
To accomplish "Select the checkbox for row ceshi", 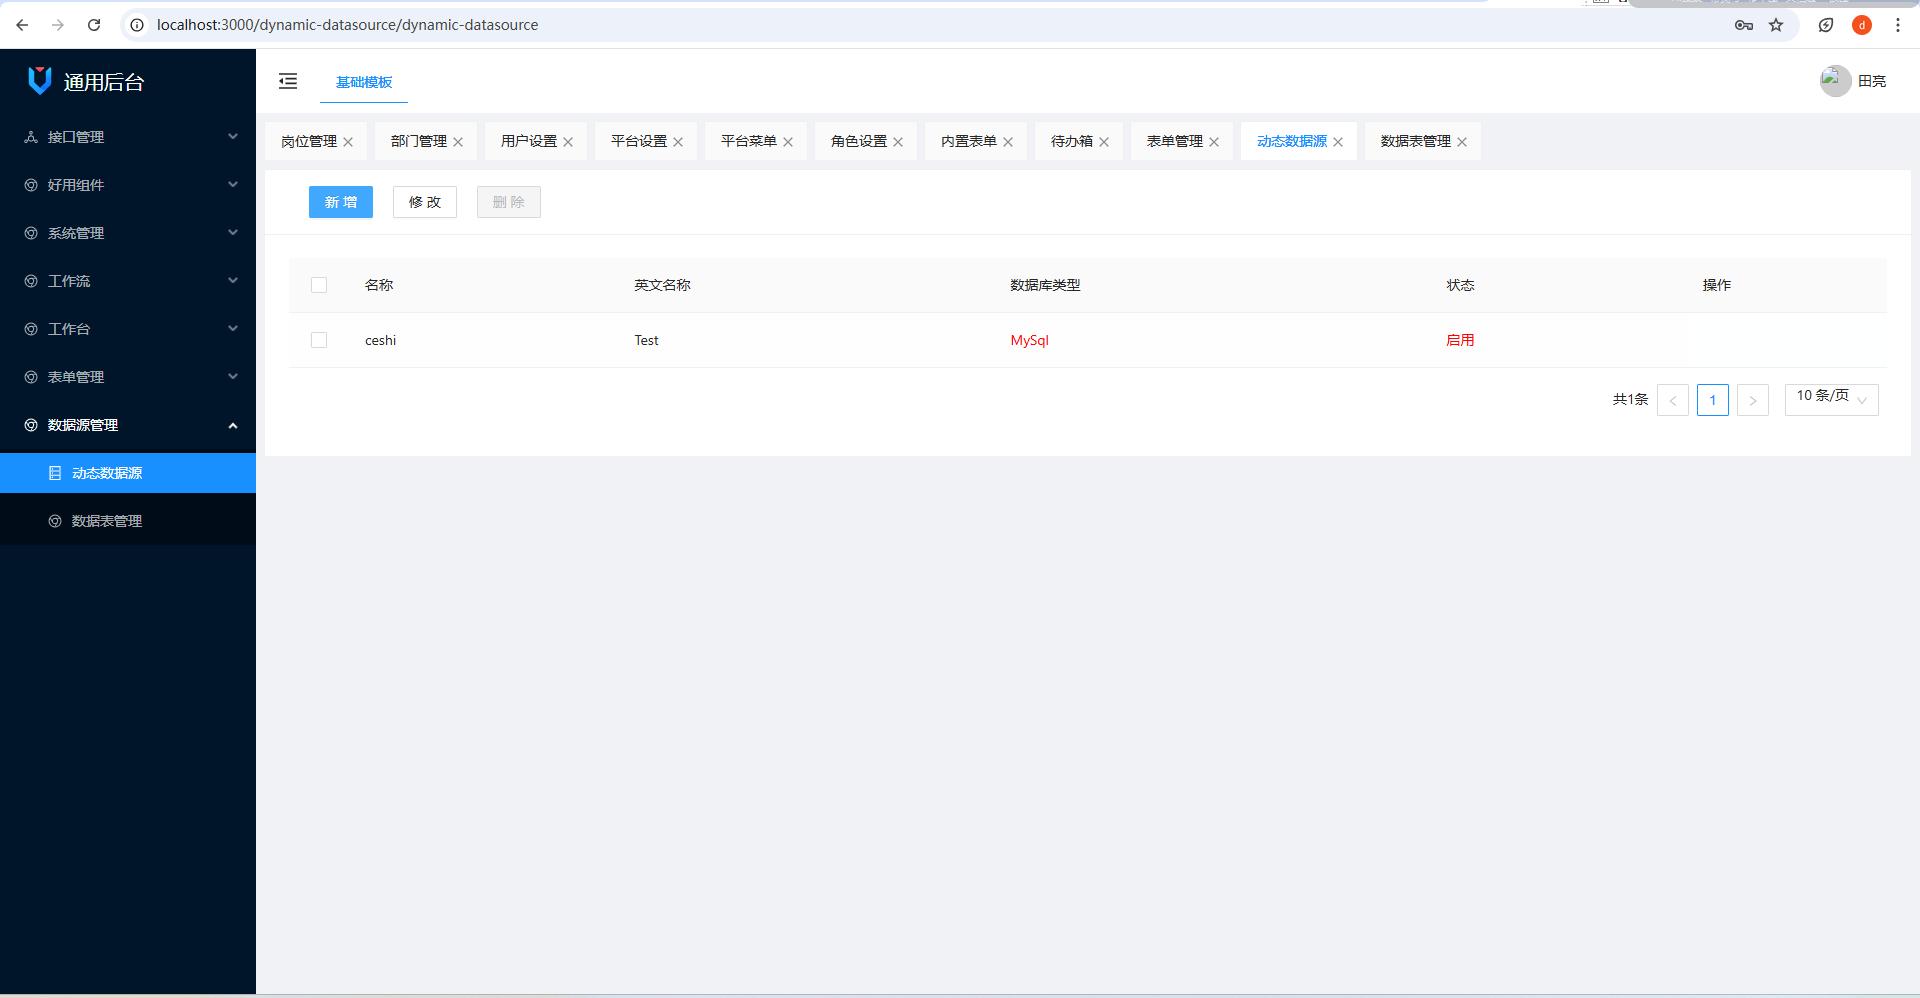I will point(319,340).
